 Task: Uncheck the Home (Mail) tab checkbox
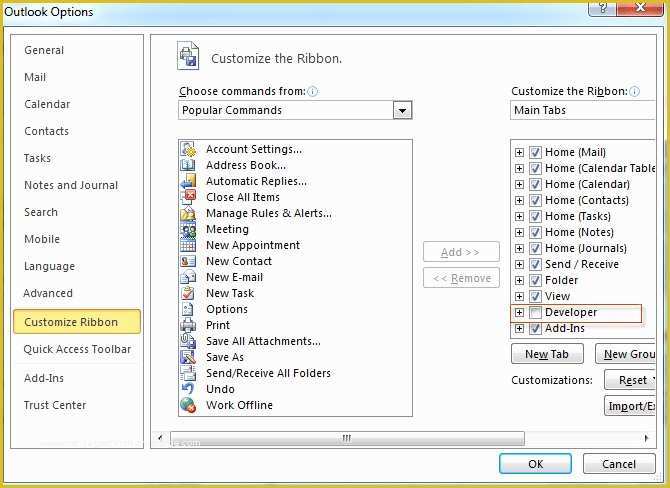[x=535, y=152]
